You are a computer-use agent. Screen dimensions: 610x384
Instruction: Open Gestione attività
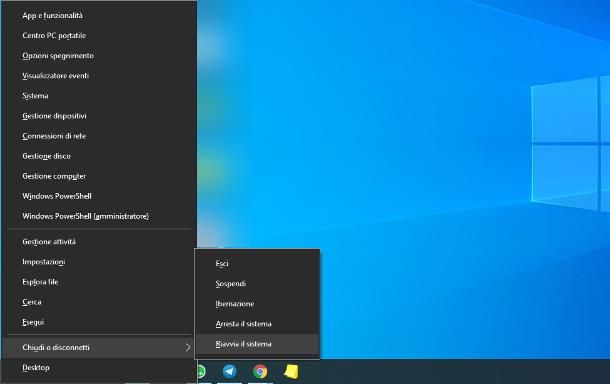pyautogui.click(x=99, y=242)
